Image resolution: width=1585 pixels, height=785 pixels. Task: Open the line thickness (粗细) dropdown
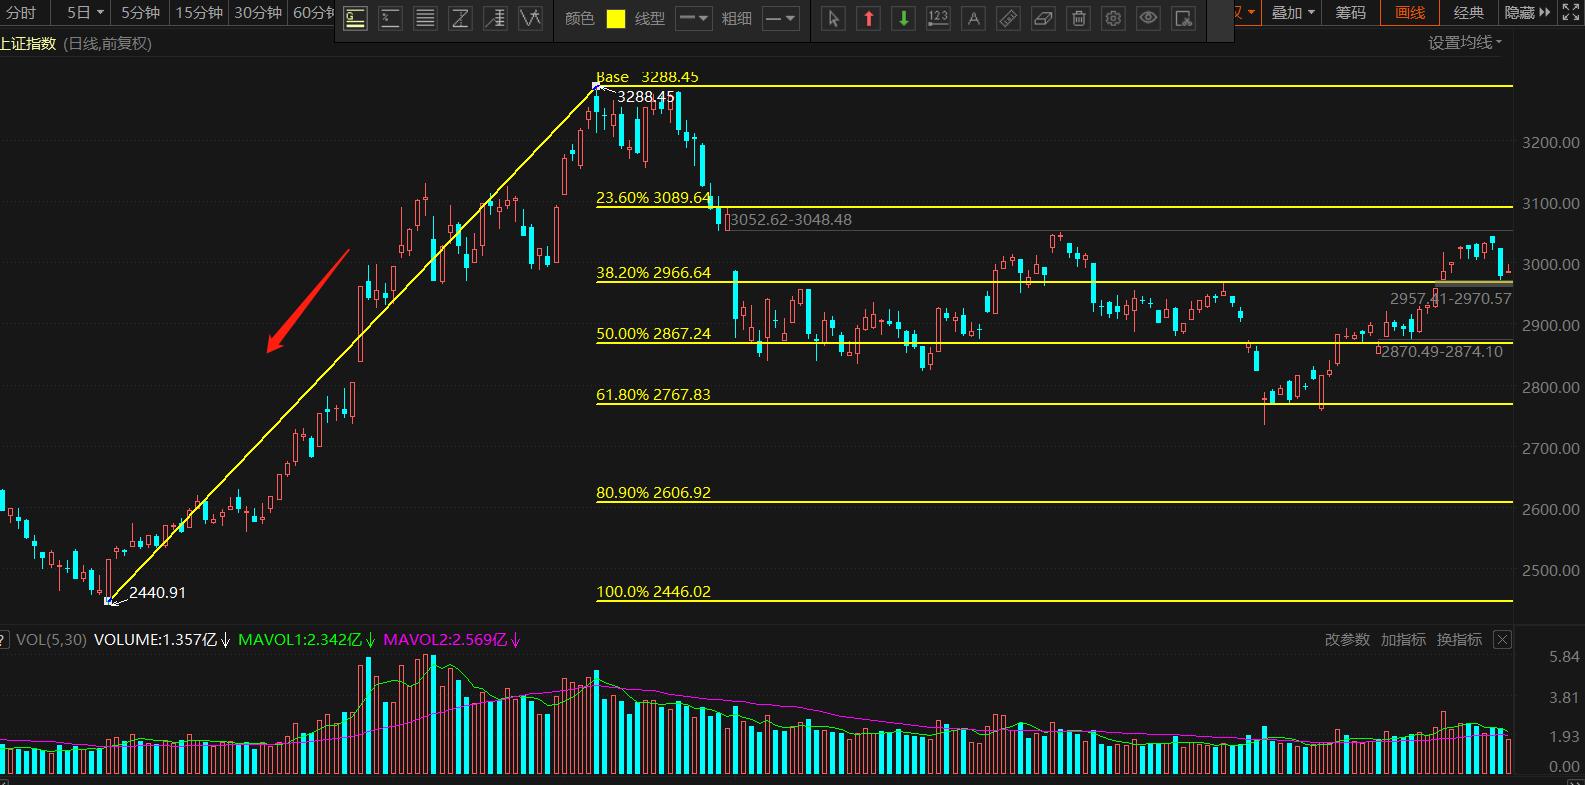(781, 18)
